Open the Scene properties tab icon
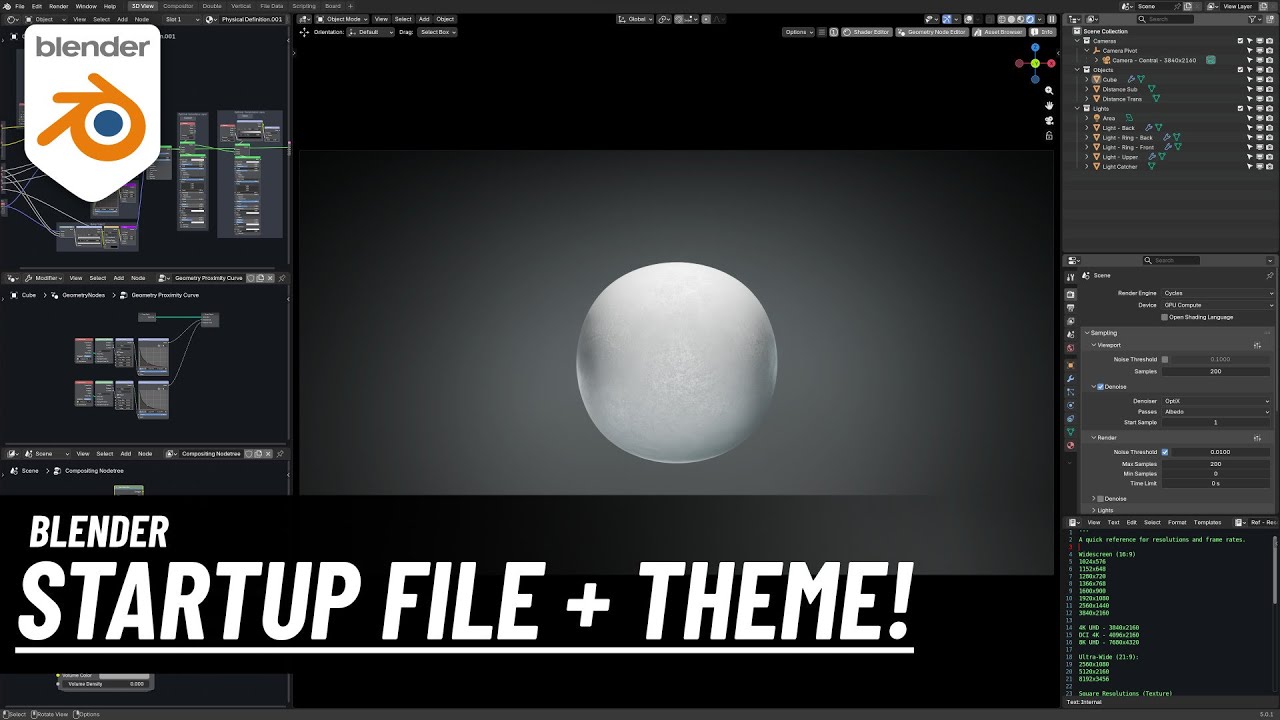Screen dimensions: 1280x720 click(x=1070, y=335)
